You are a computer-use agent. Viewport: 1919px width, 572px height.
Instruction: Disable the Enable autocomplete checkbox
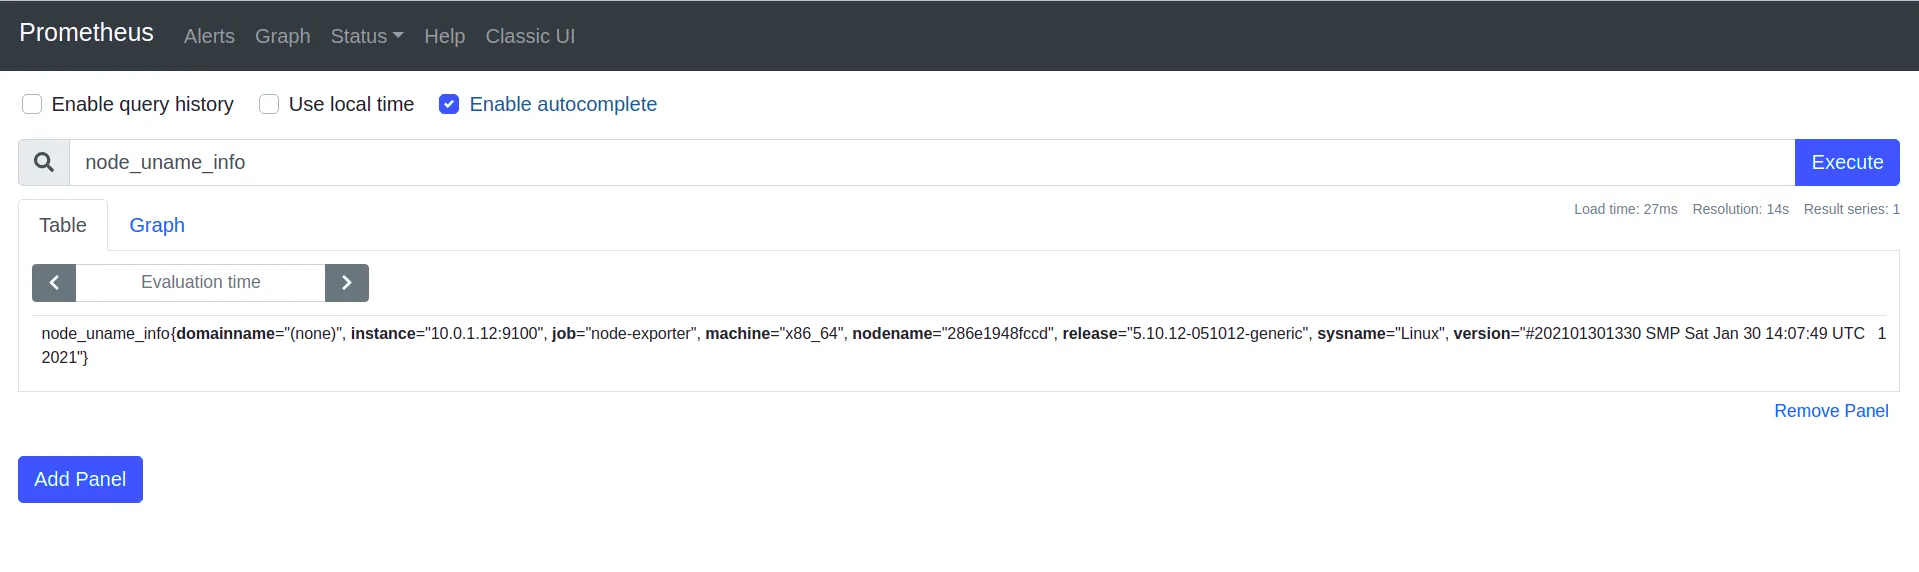pyautogui.click(x=449, y=104)
